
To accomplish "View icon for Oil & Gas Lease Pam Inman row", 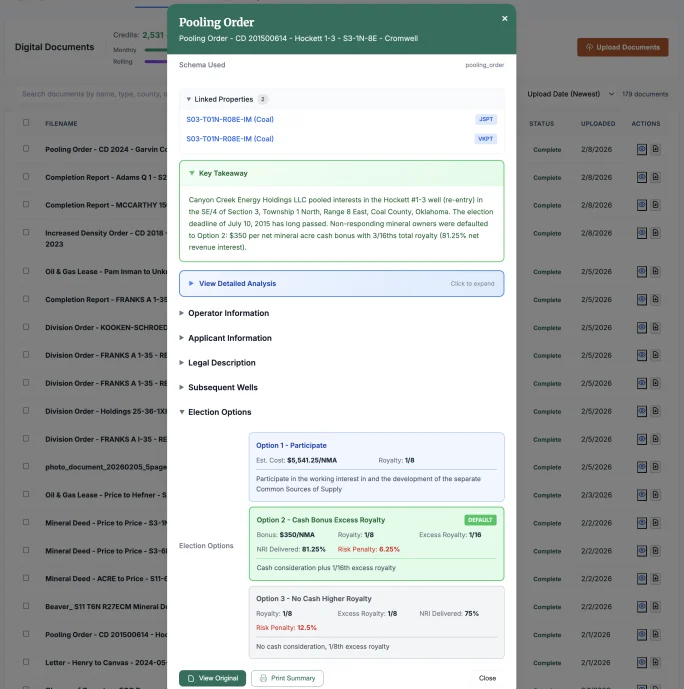I will pyautogui.click(x=642, y=272).
